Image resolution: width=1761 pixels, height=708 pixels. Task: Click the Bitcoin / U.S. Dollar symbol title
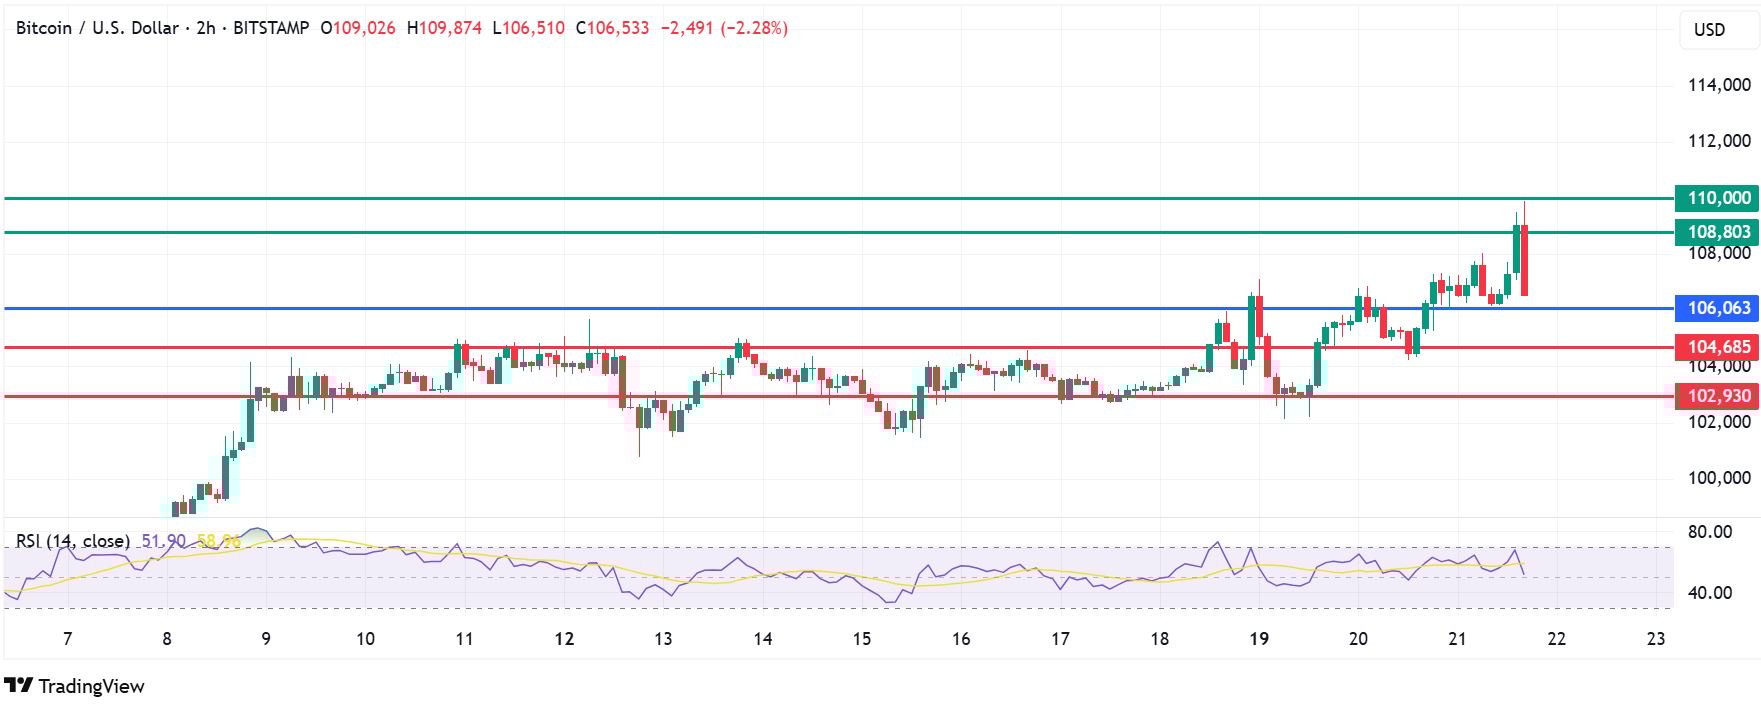[97, 28]
